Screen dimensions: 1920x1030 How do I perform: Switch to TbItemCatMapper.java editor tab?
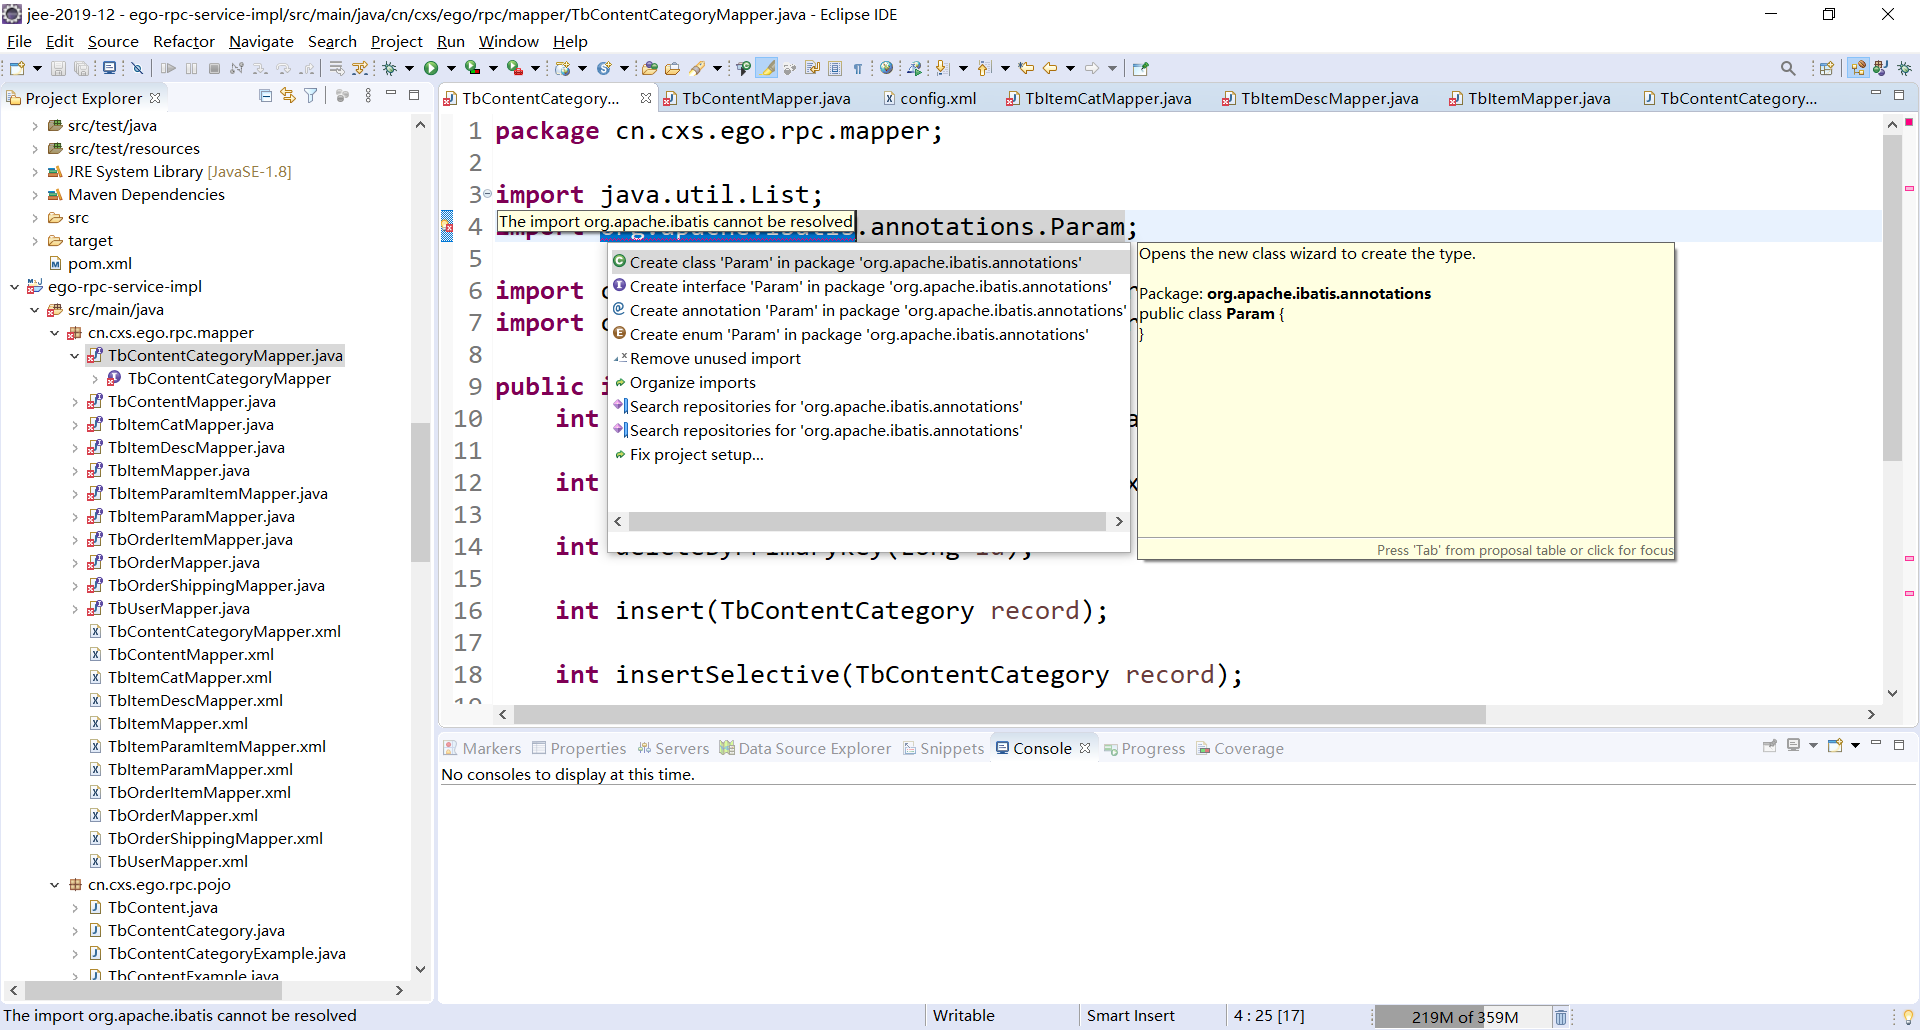1098,98
